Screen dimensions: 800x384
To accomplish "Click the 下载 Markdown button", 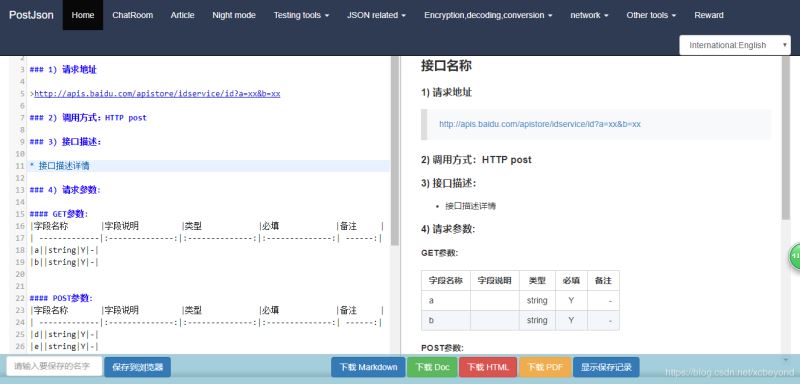I will [x=368, y=367].
